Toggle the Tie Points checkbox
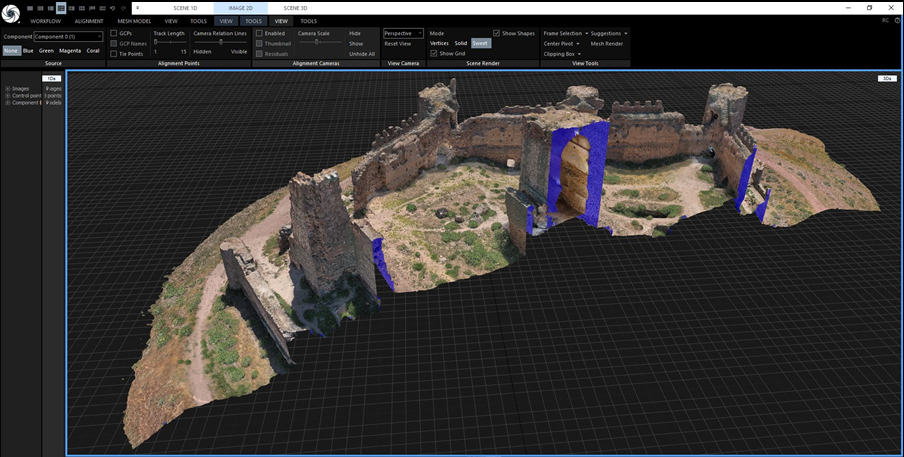Screen dimensions: 904x457 click(114, 53)
